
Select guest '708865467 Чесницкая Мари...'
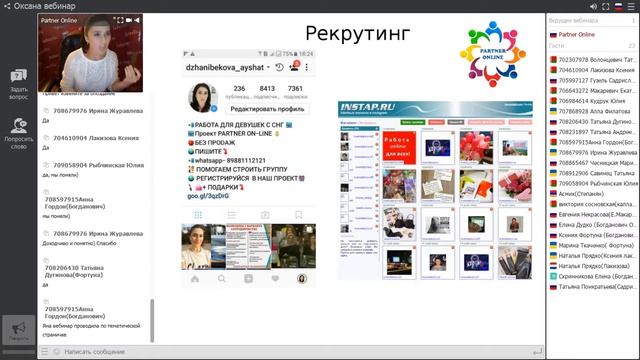click(593, 163)
